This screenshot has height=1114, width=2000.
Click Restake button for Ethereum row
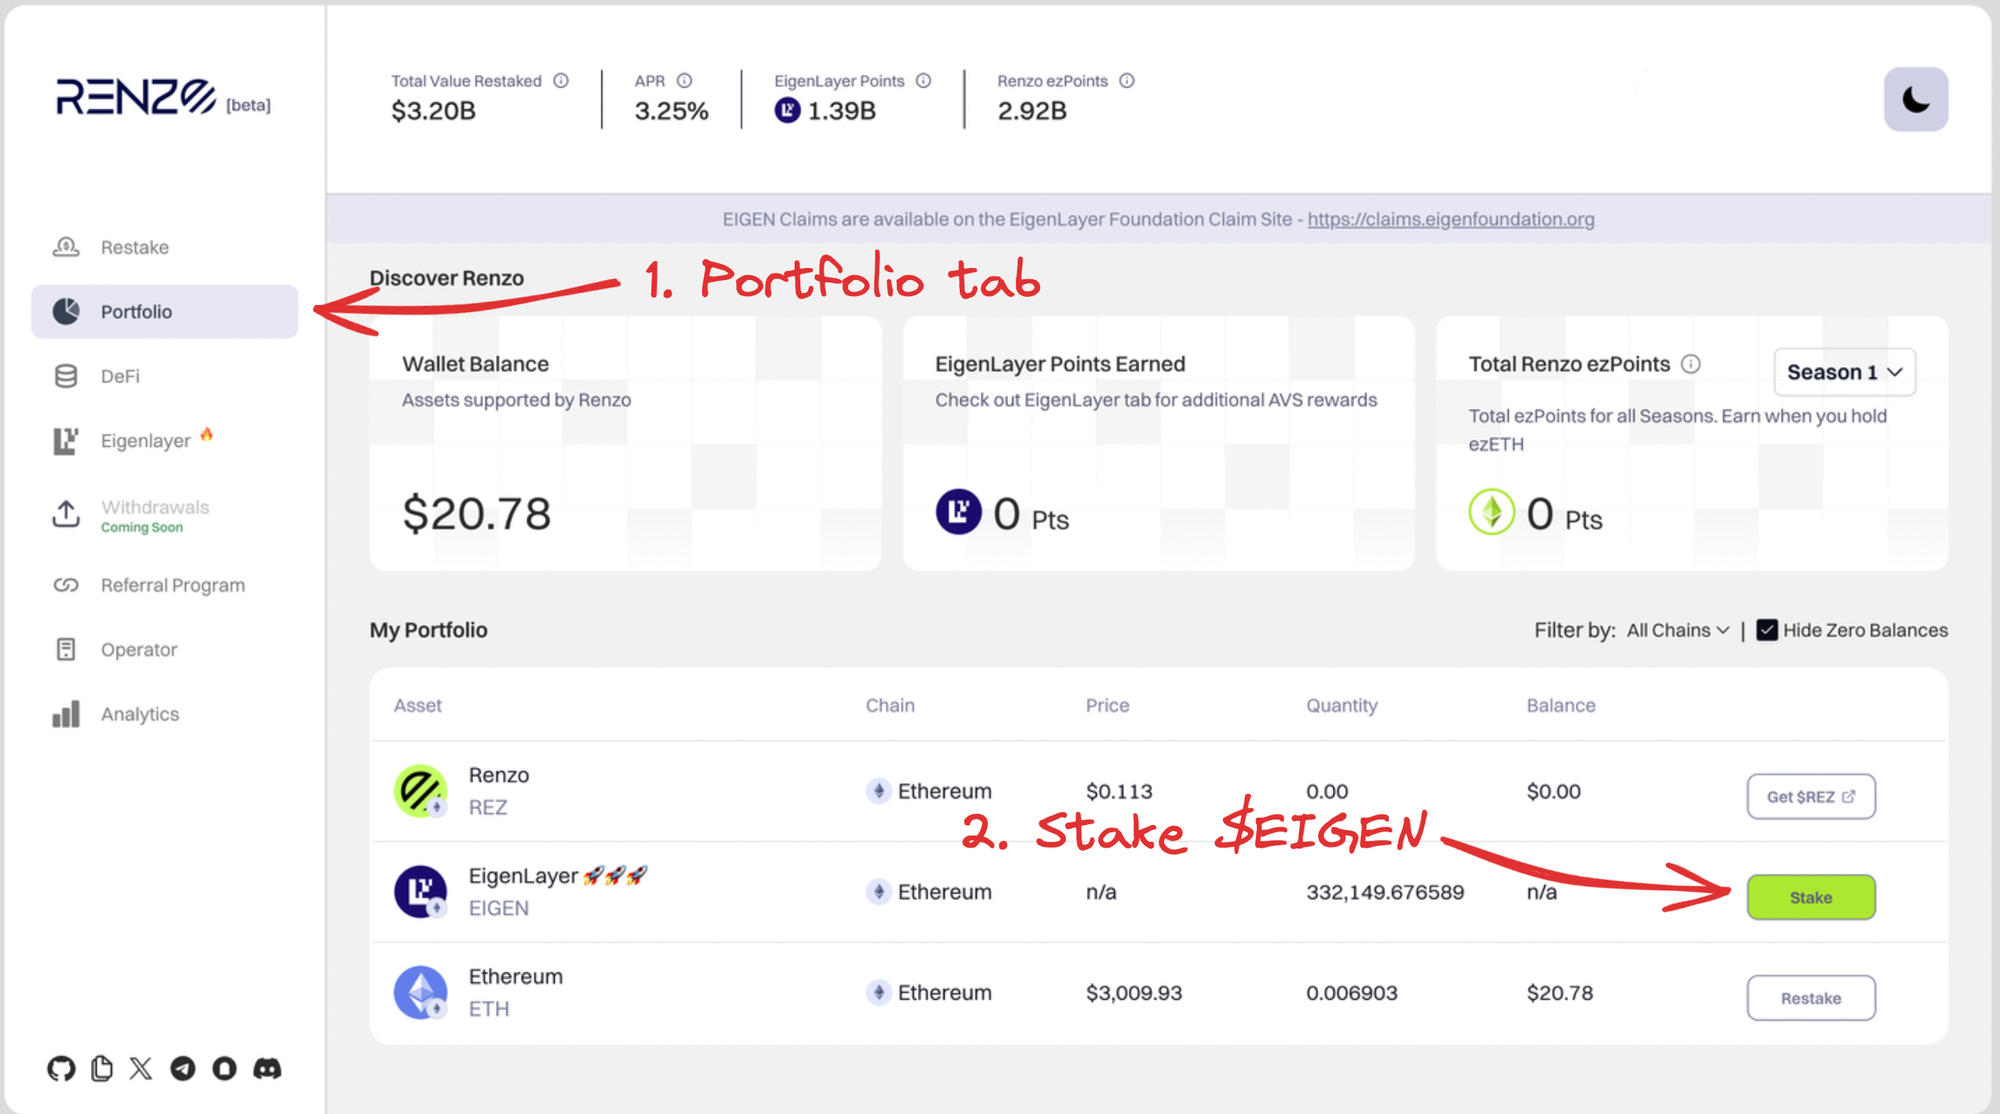point(1810,998)
